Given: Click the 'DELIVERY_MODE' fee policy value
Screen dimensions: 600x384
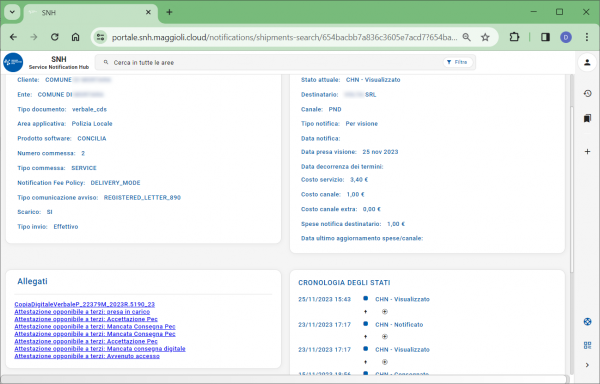Looking at the screenshot, I should [x=116, y=183].
